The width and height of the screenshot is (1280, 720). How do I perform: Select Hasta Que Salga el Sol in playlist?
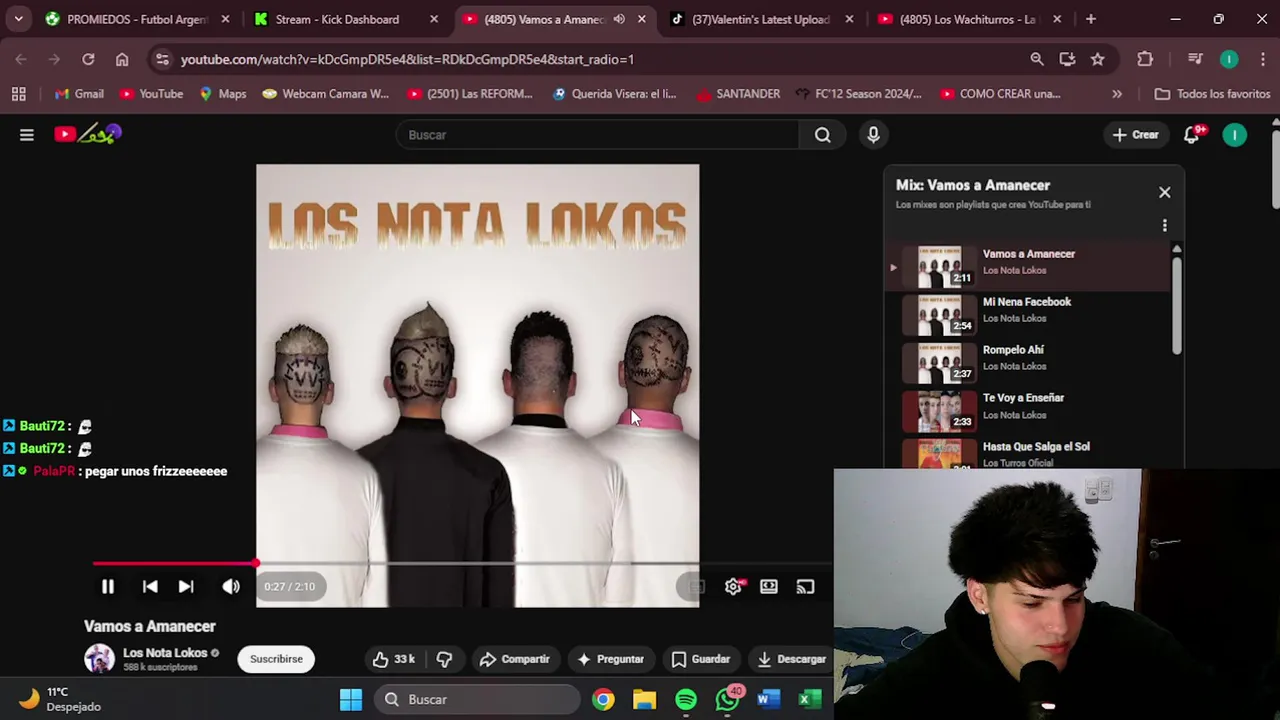[x=1026, y=452]
